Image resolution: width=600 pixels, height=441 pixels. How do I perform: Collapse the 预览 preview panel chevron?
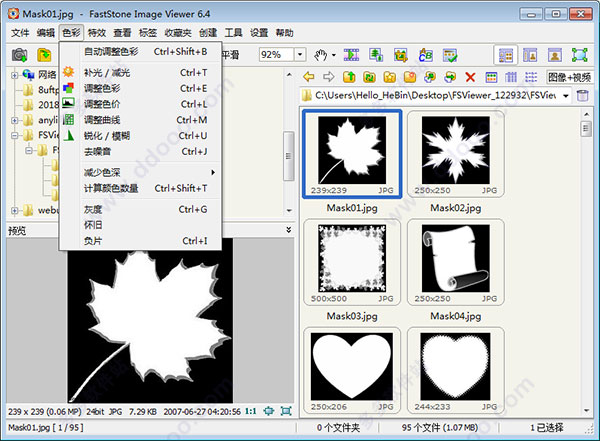pyautogui.click(x=289, y=230)
